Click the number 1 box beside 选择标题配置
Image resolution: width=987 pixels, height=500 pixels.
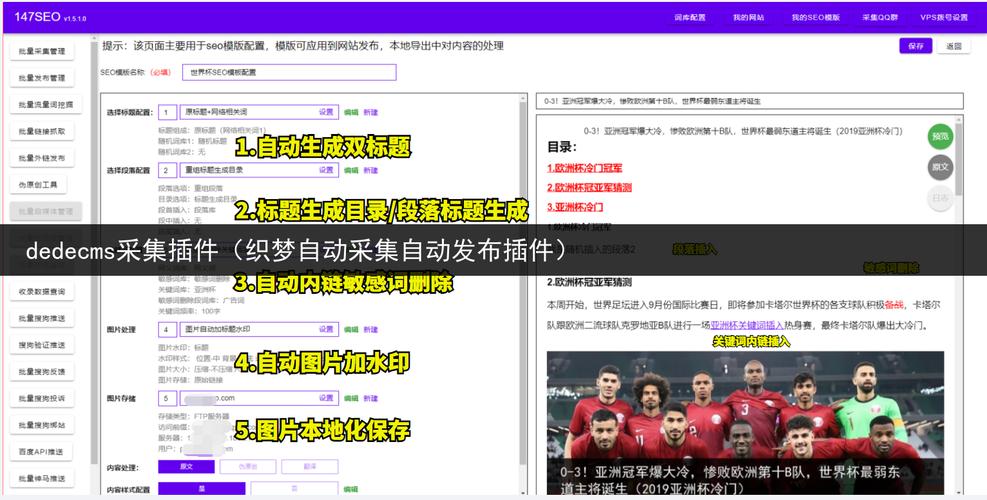[x=167, y=112]
